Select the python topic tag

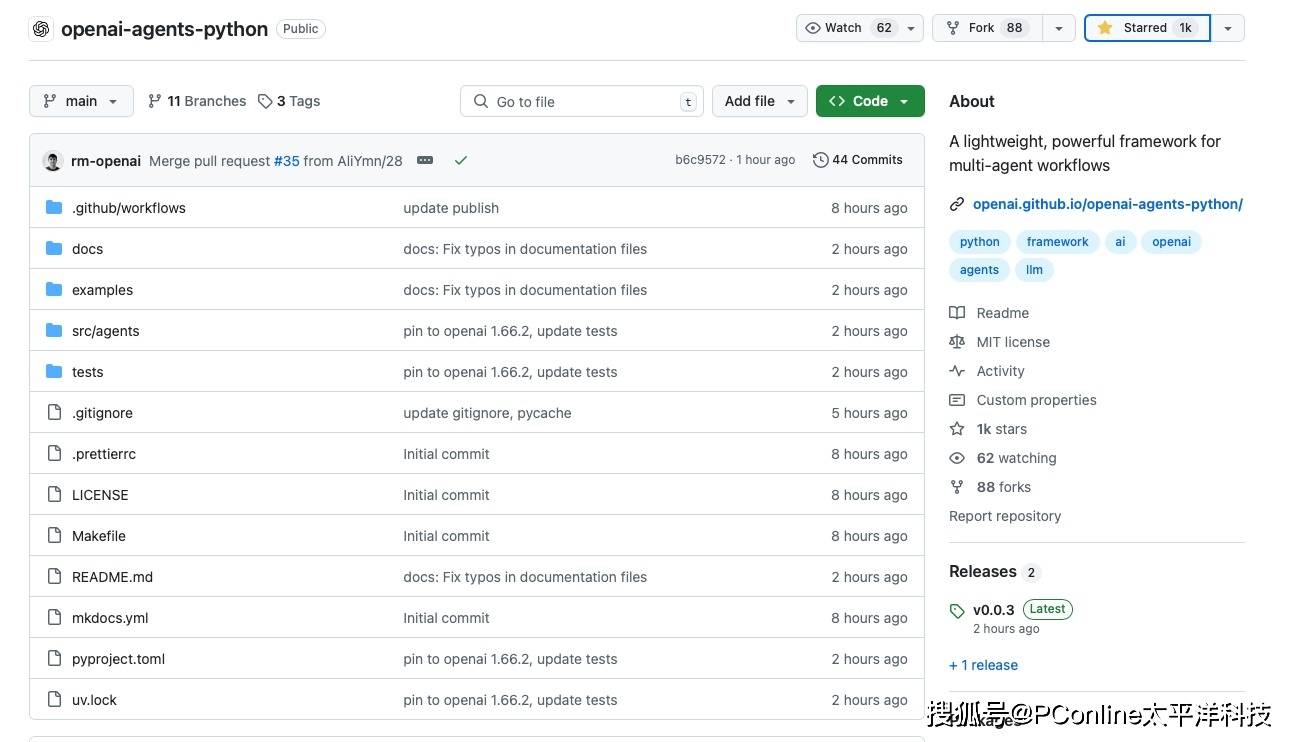pyautogui.click(x=979, y=242)
